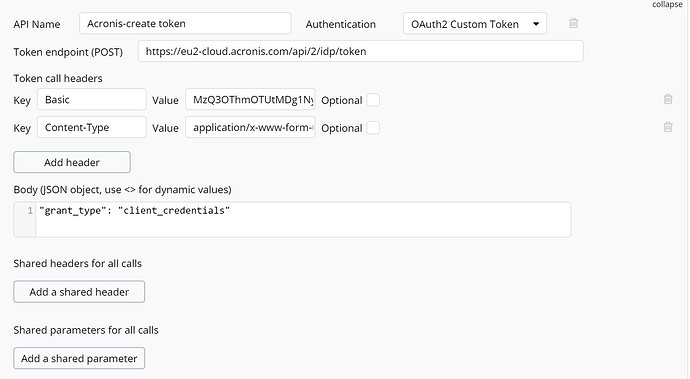Click the application/x-www-form value field
Screen dimensions: 690x379
[x=250, y=127]
